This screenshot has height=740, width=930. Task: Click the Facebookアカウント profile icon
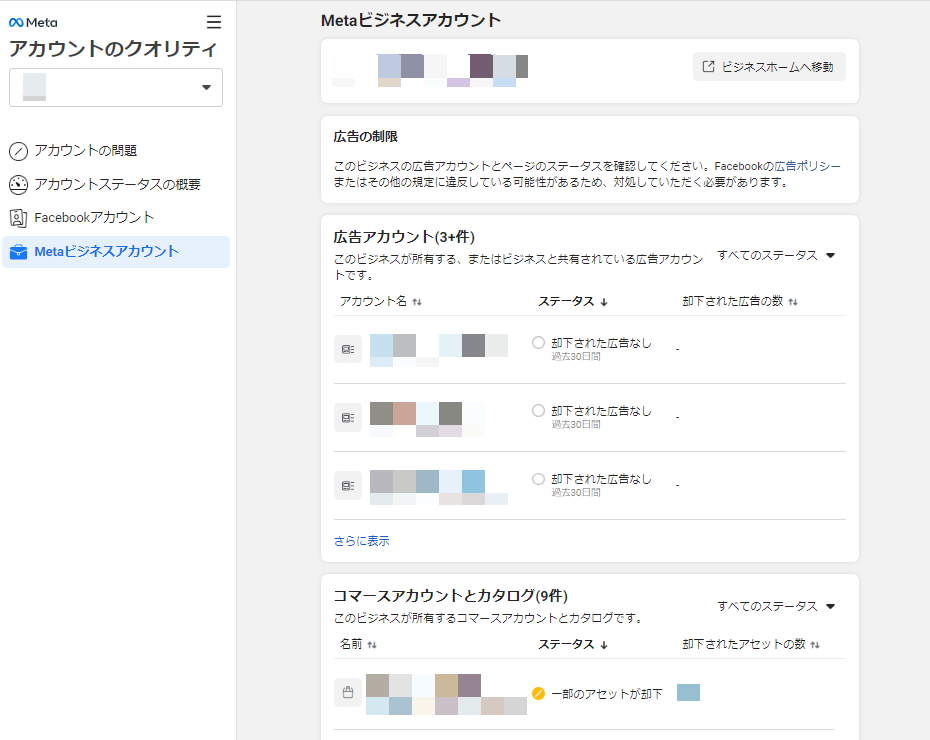click(18, 218)
